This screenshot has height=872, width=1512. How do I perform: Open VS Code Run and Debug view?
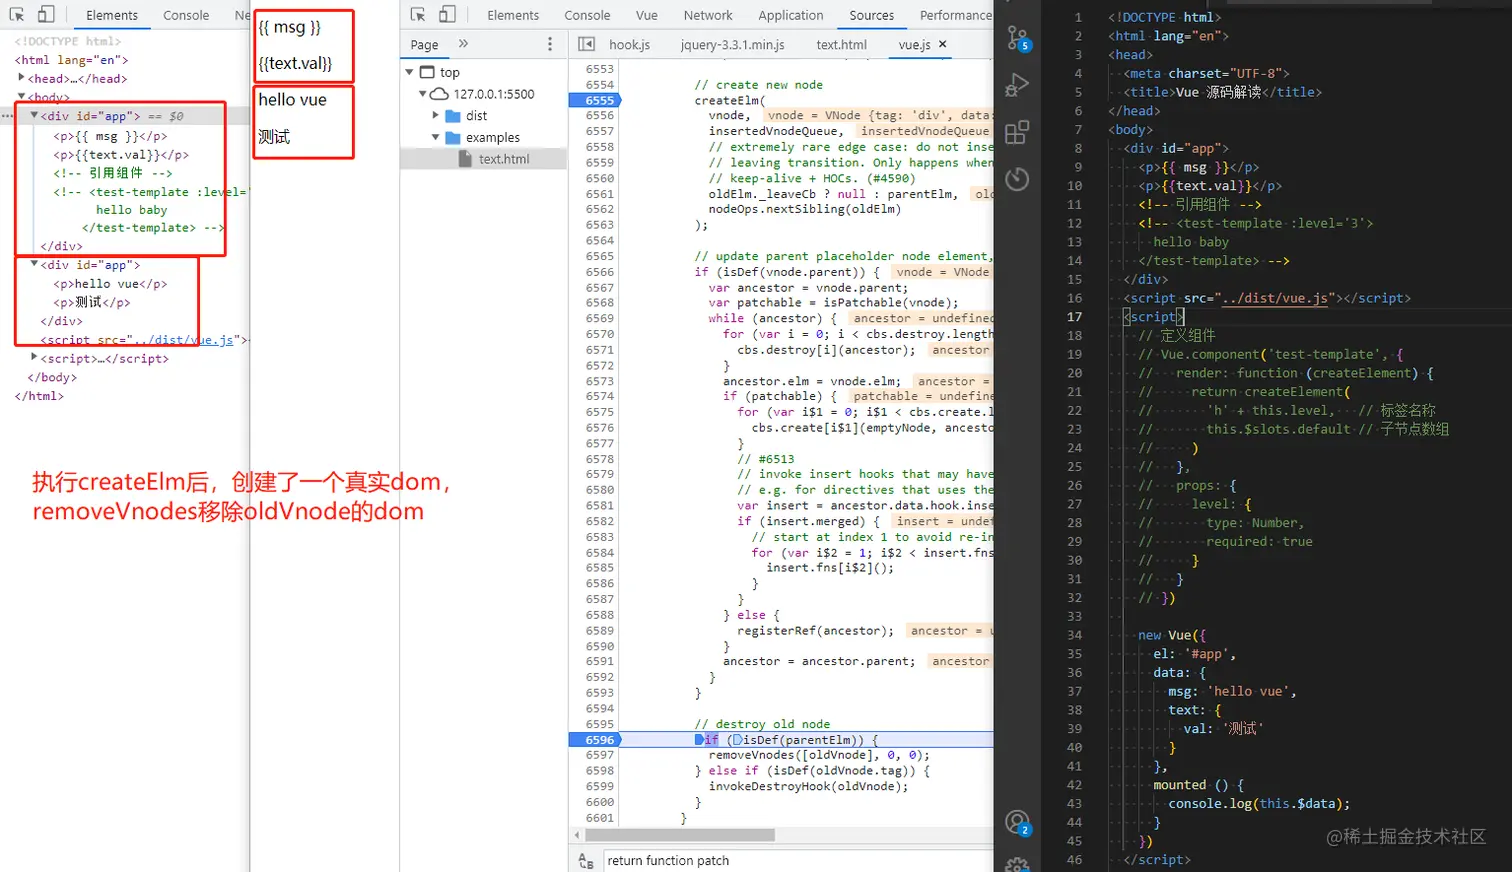(x=1017, y=85)
